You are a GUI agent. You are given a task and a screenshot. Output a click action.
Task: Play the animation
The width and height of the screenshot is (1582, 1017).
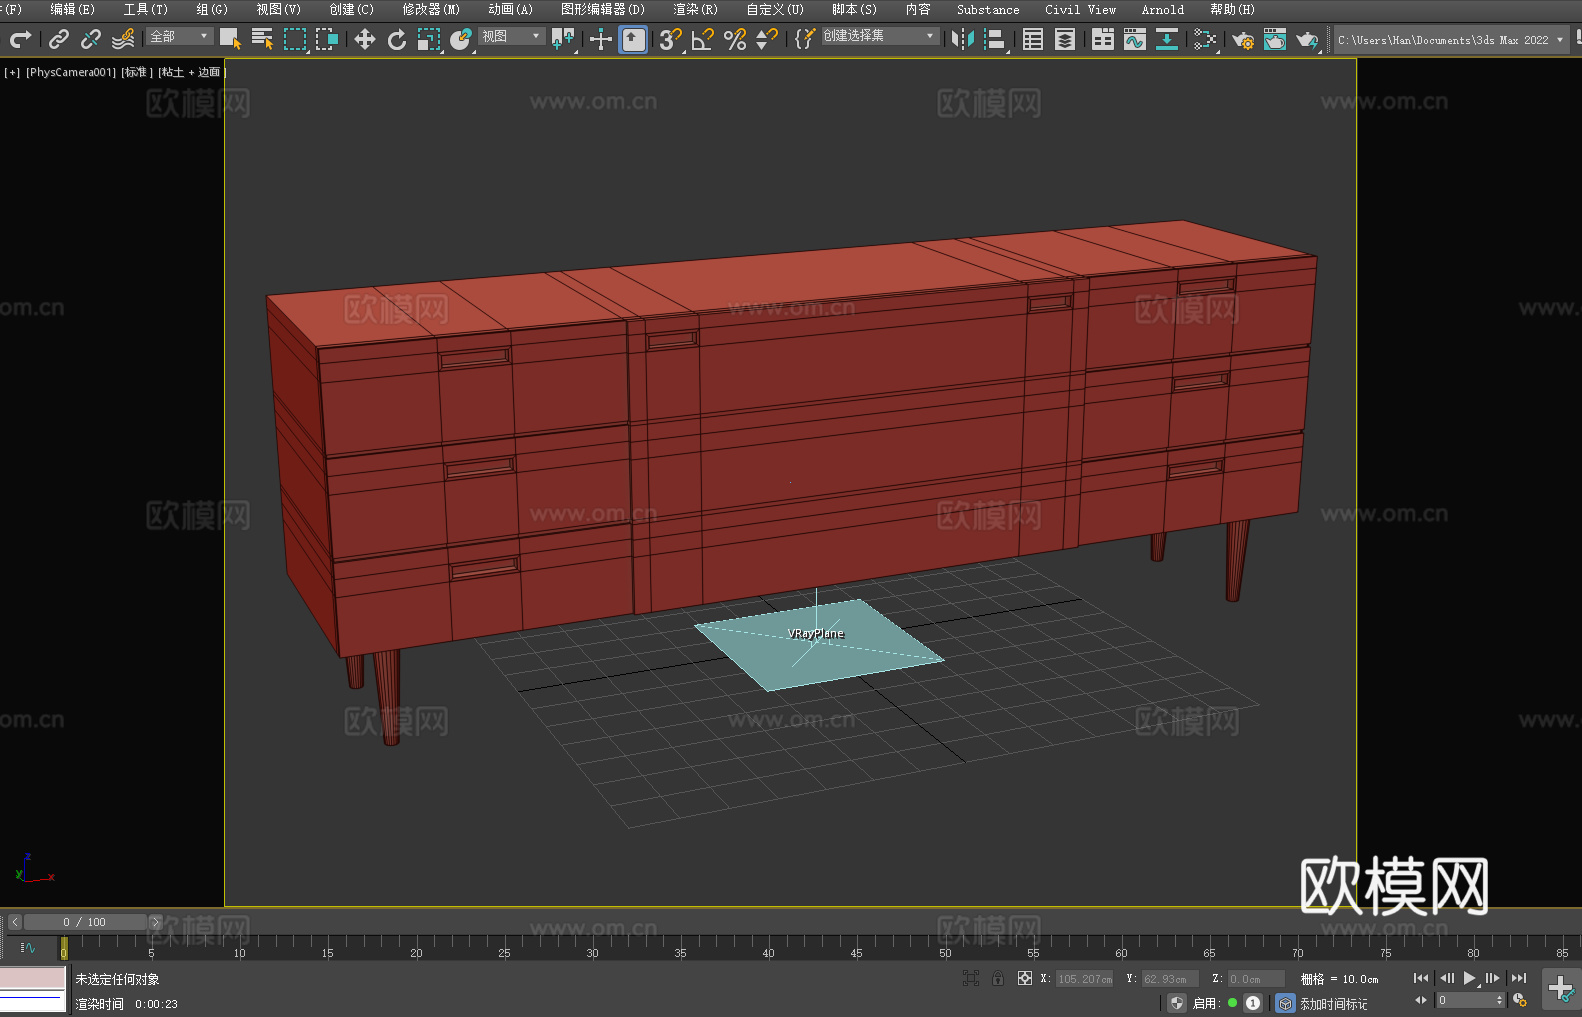[x=1470, y=978]
